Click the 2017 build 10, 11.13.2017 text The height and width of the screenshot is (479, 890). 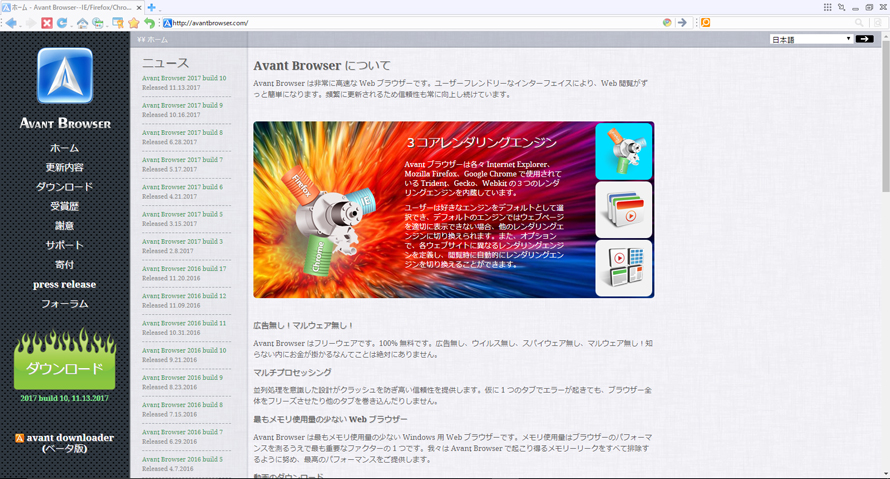64,398
